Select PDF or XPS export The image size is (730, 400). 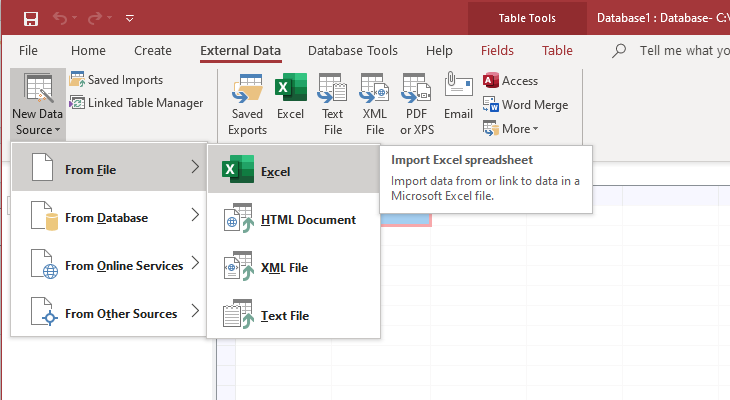tap(417, 105)
